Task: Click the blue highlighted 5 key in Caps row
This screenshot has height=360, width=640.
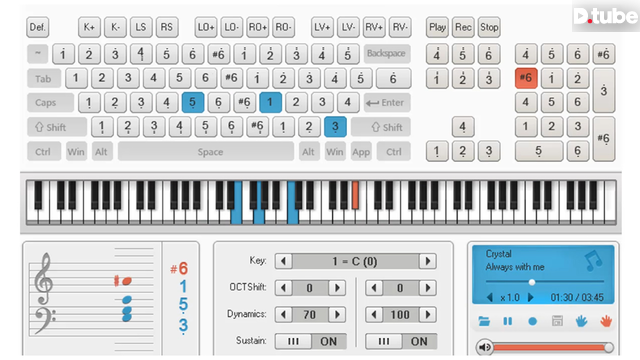Action: (x=192, y=102)
